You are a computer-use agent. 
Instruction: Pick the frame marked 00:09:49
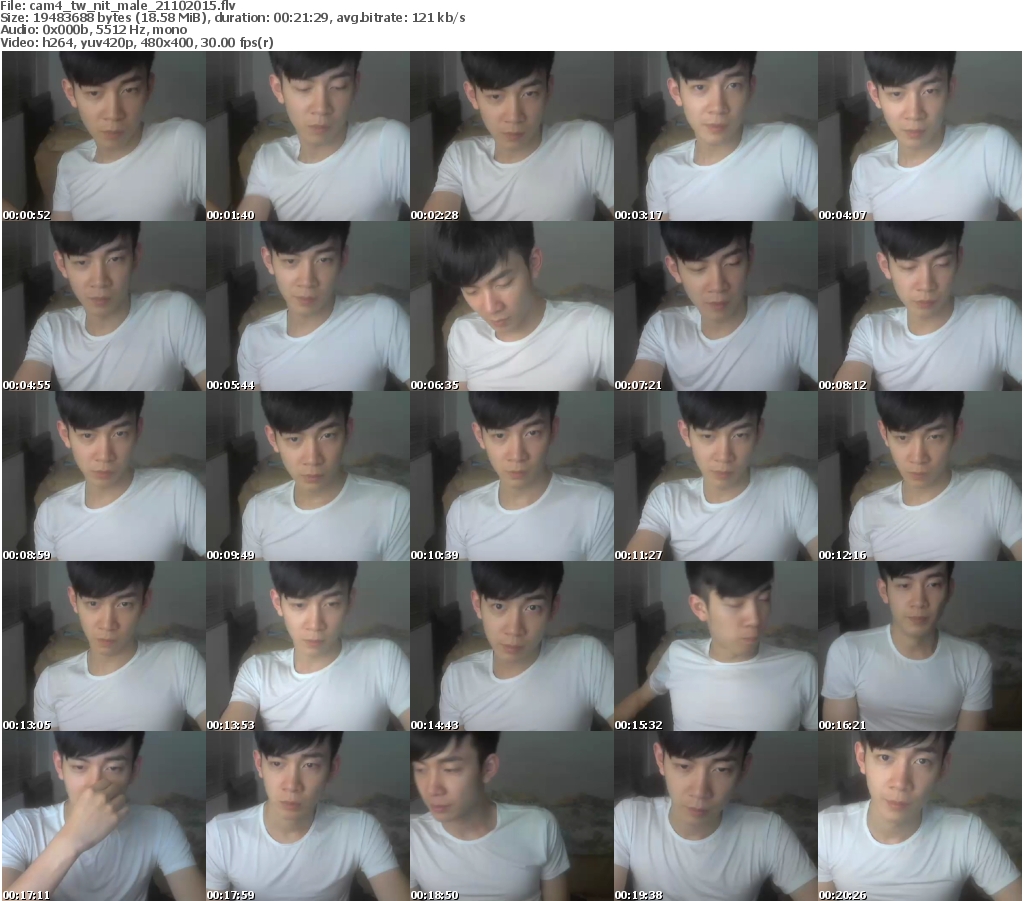click(x=308, y=476)
